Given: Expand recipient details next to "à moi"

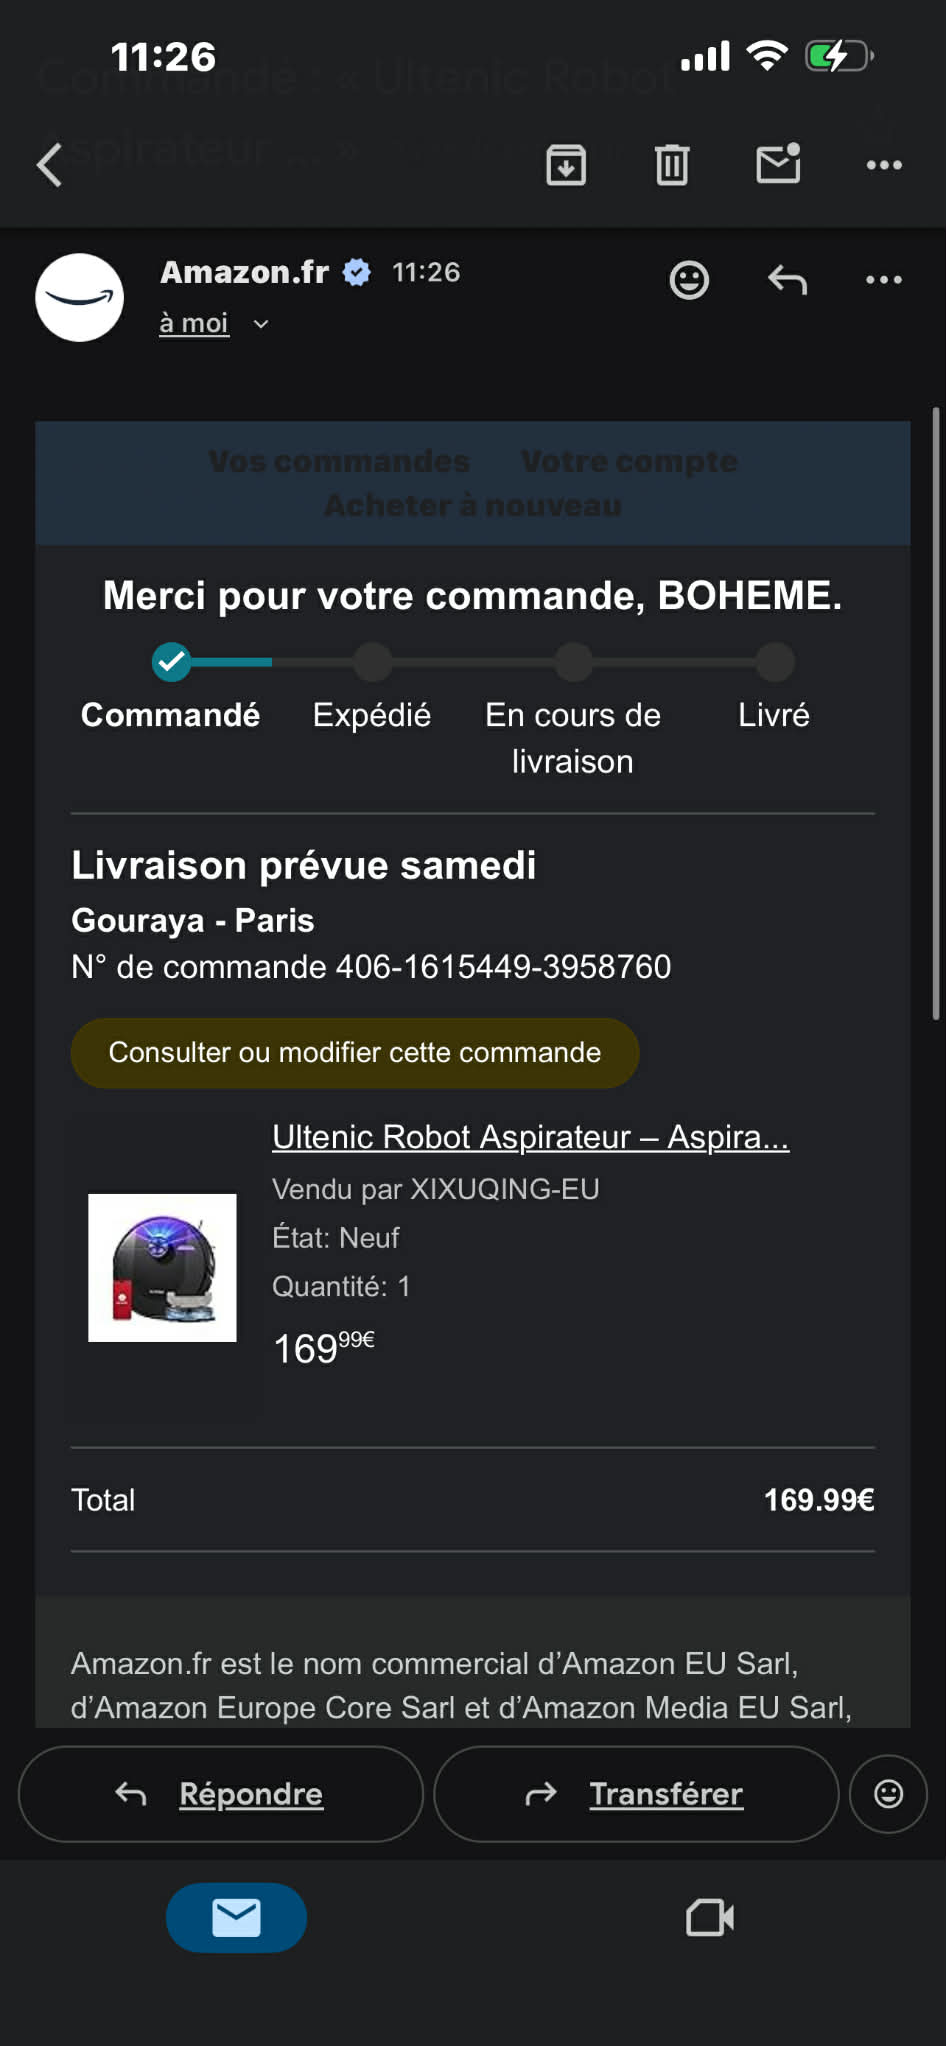Looking at the screenshot, I should (x=261, y=324).
